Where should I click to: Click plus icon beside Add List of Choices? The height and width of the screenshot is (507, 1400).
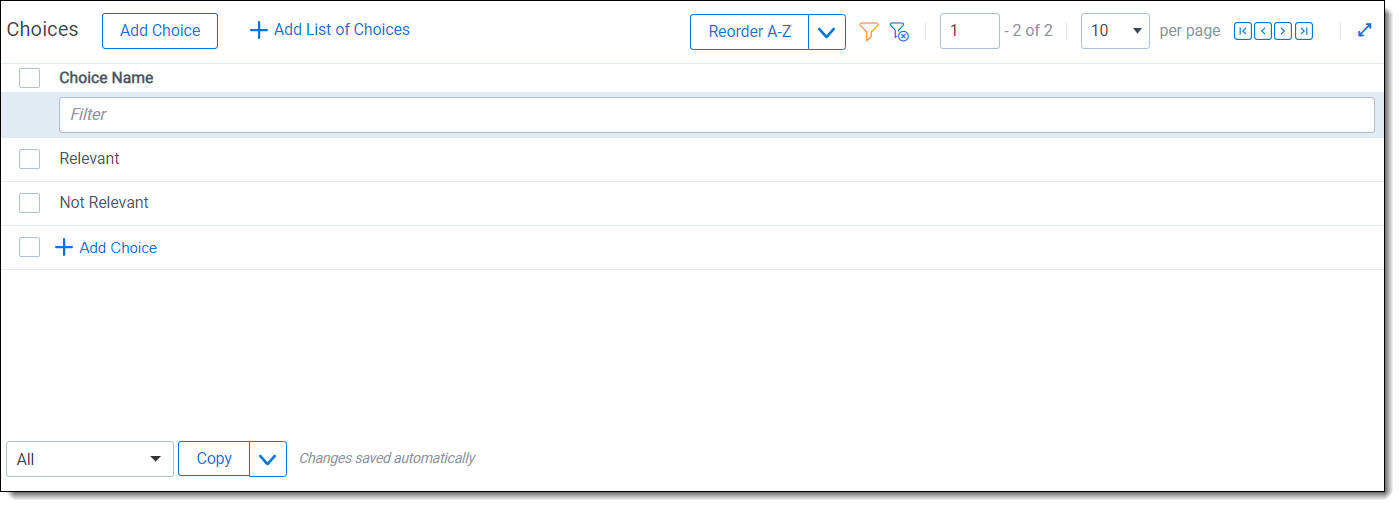point(259,30)
